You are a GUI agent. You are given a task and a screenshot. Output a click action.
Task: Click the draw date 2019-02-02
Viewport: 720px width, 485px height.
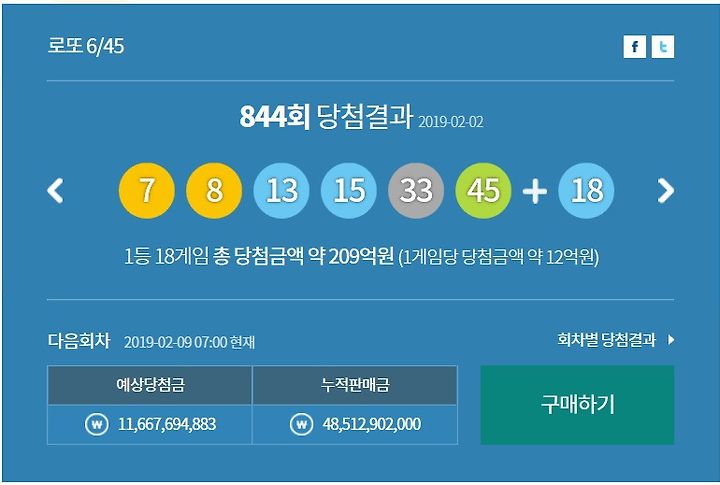(x=450, y=122)
